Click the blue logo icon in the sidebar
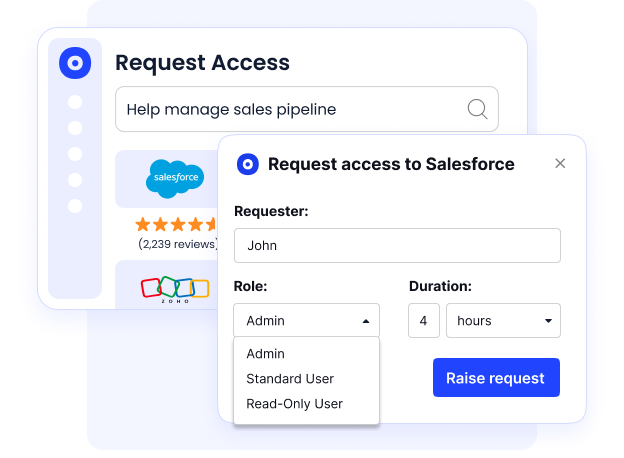Screen dimensions: 624x458 [x=75, y=63]
